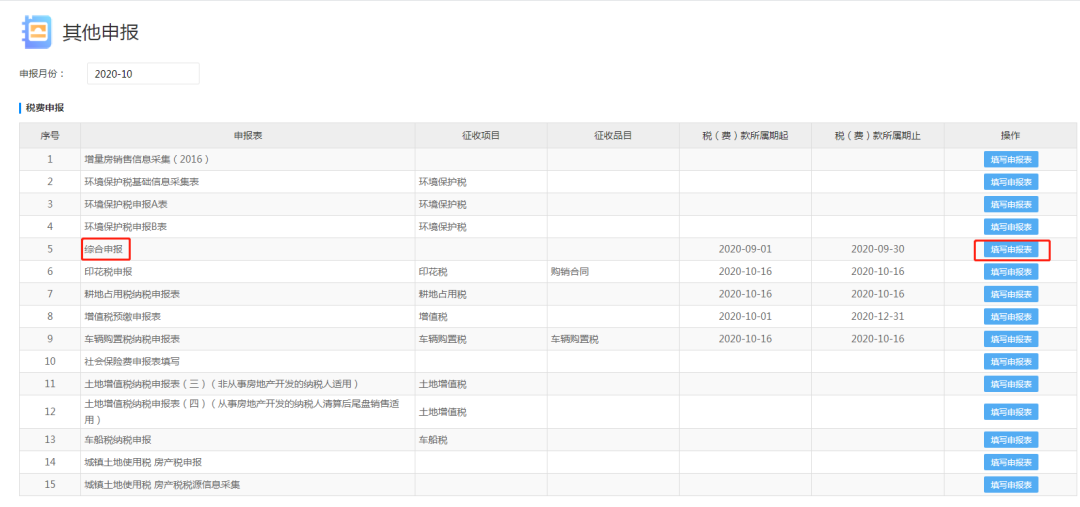Click 填写申报表 for 环境保护税基础信息采集表
The height and width of the screenshot is (507, 1080).
click(x=1010, y=182)
